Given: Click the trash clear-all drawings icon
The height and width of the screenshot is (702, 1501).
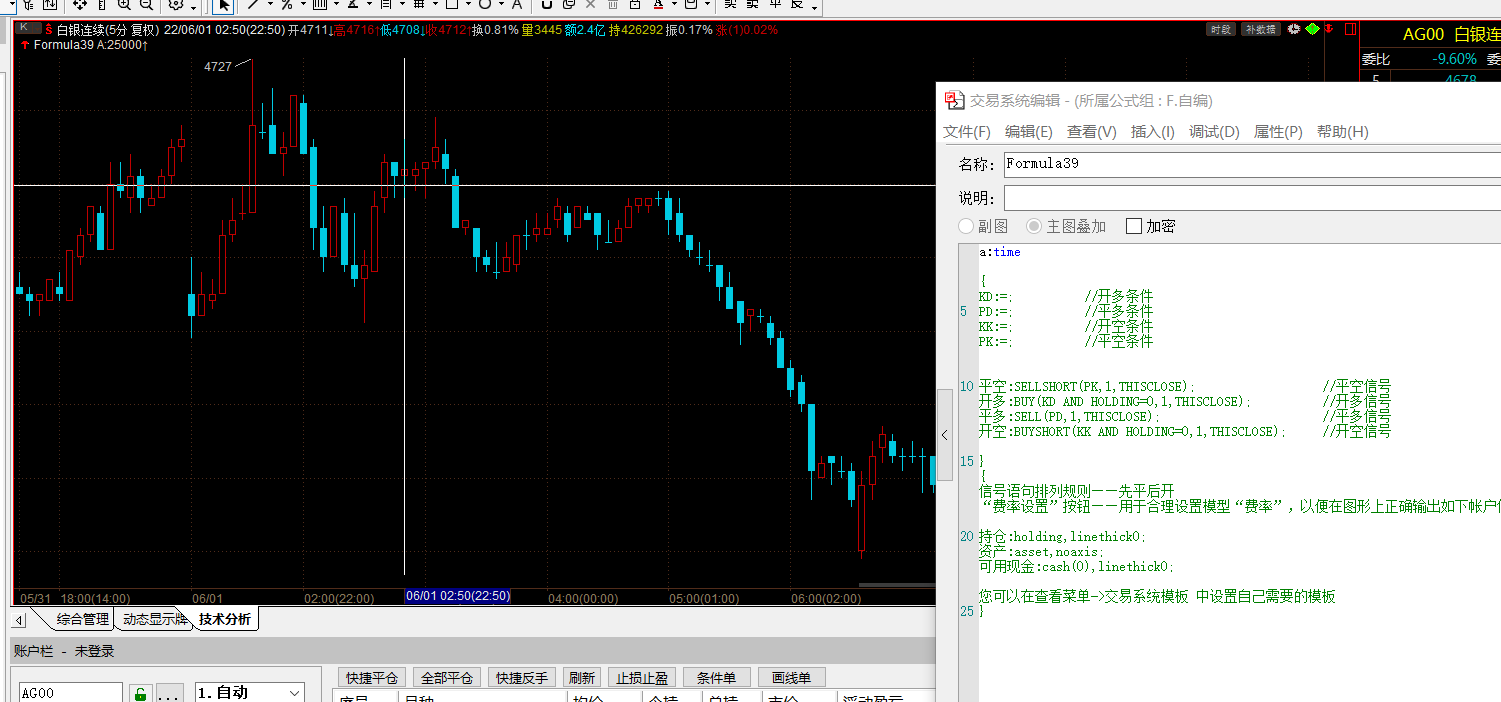Looking at the screenshot, I should (x=613, y=5).
